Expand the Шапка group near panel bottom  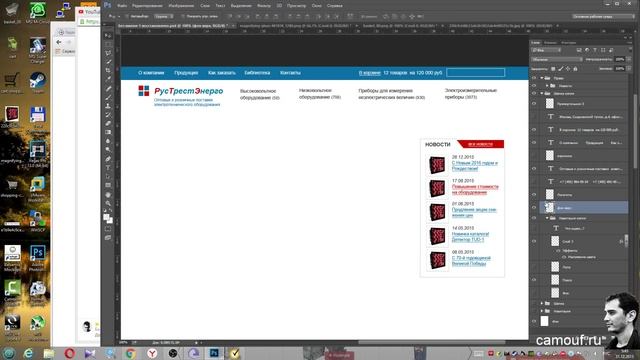[x=542, y=303]
